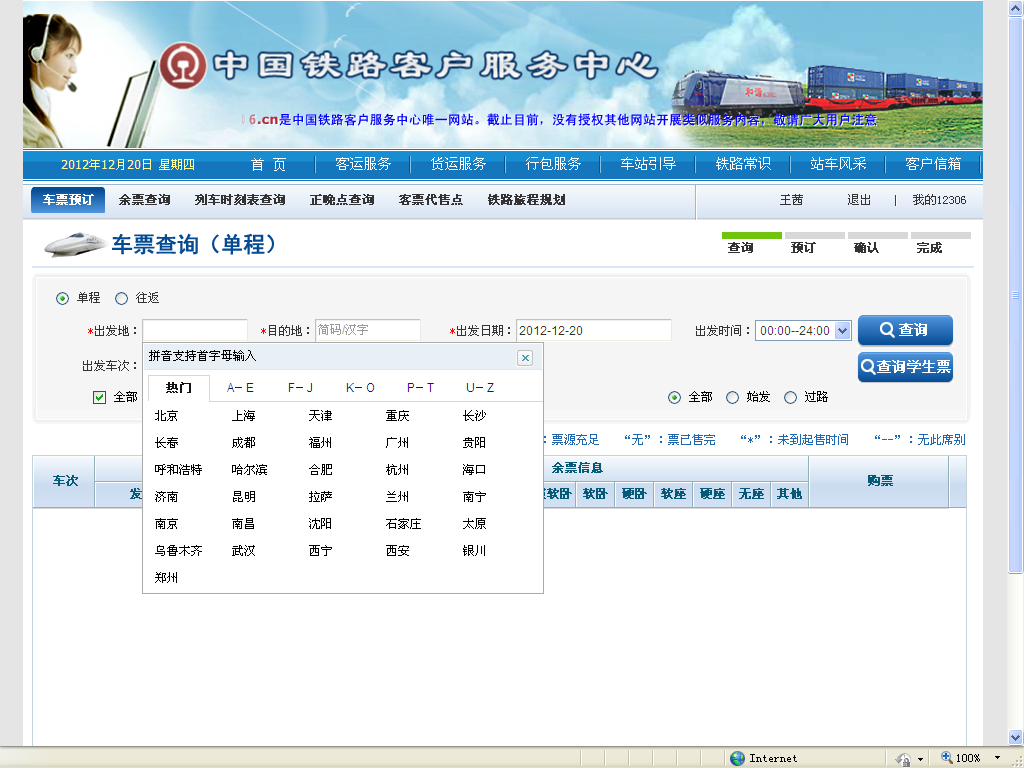Open the 站车风采 menu item

point(838,164)
